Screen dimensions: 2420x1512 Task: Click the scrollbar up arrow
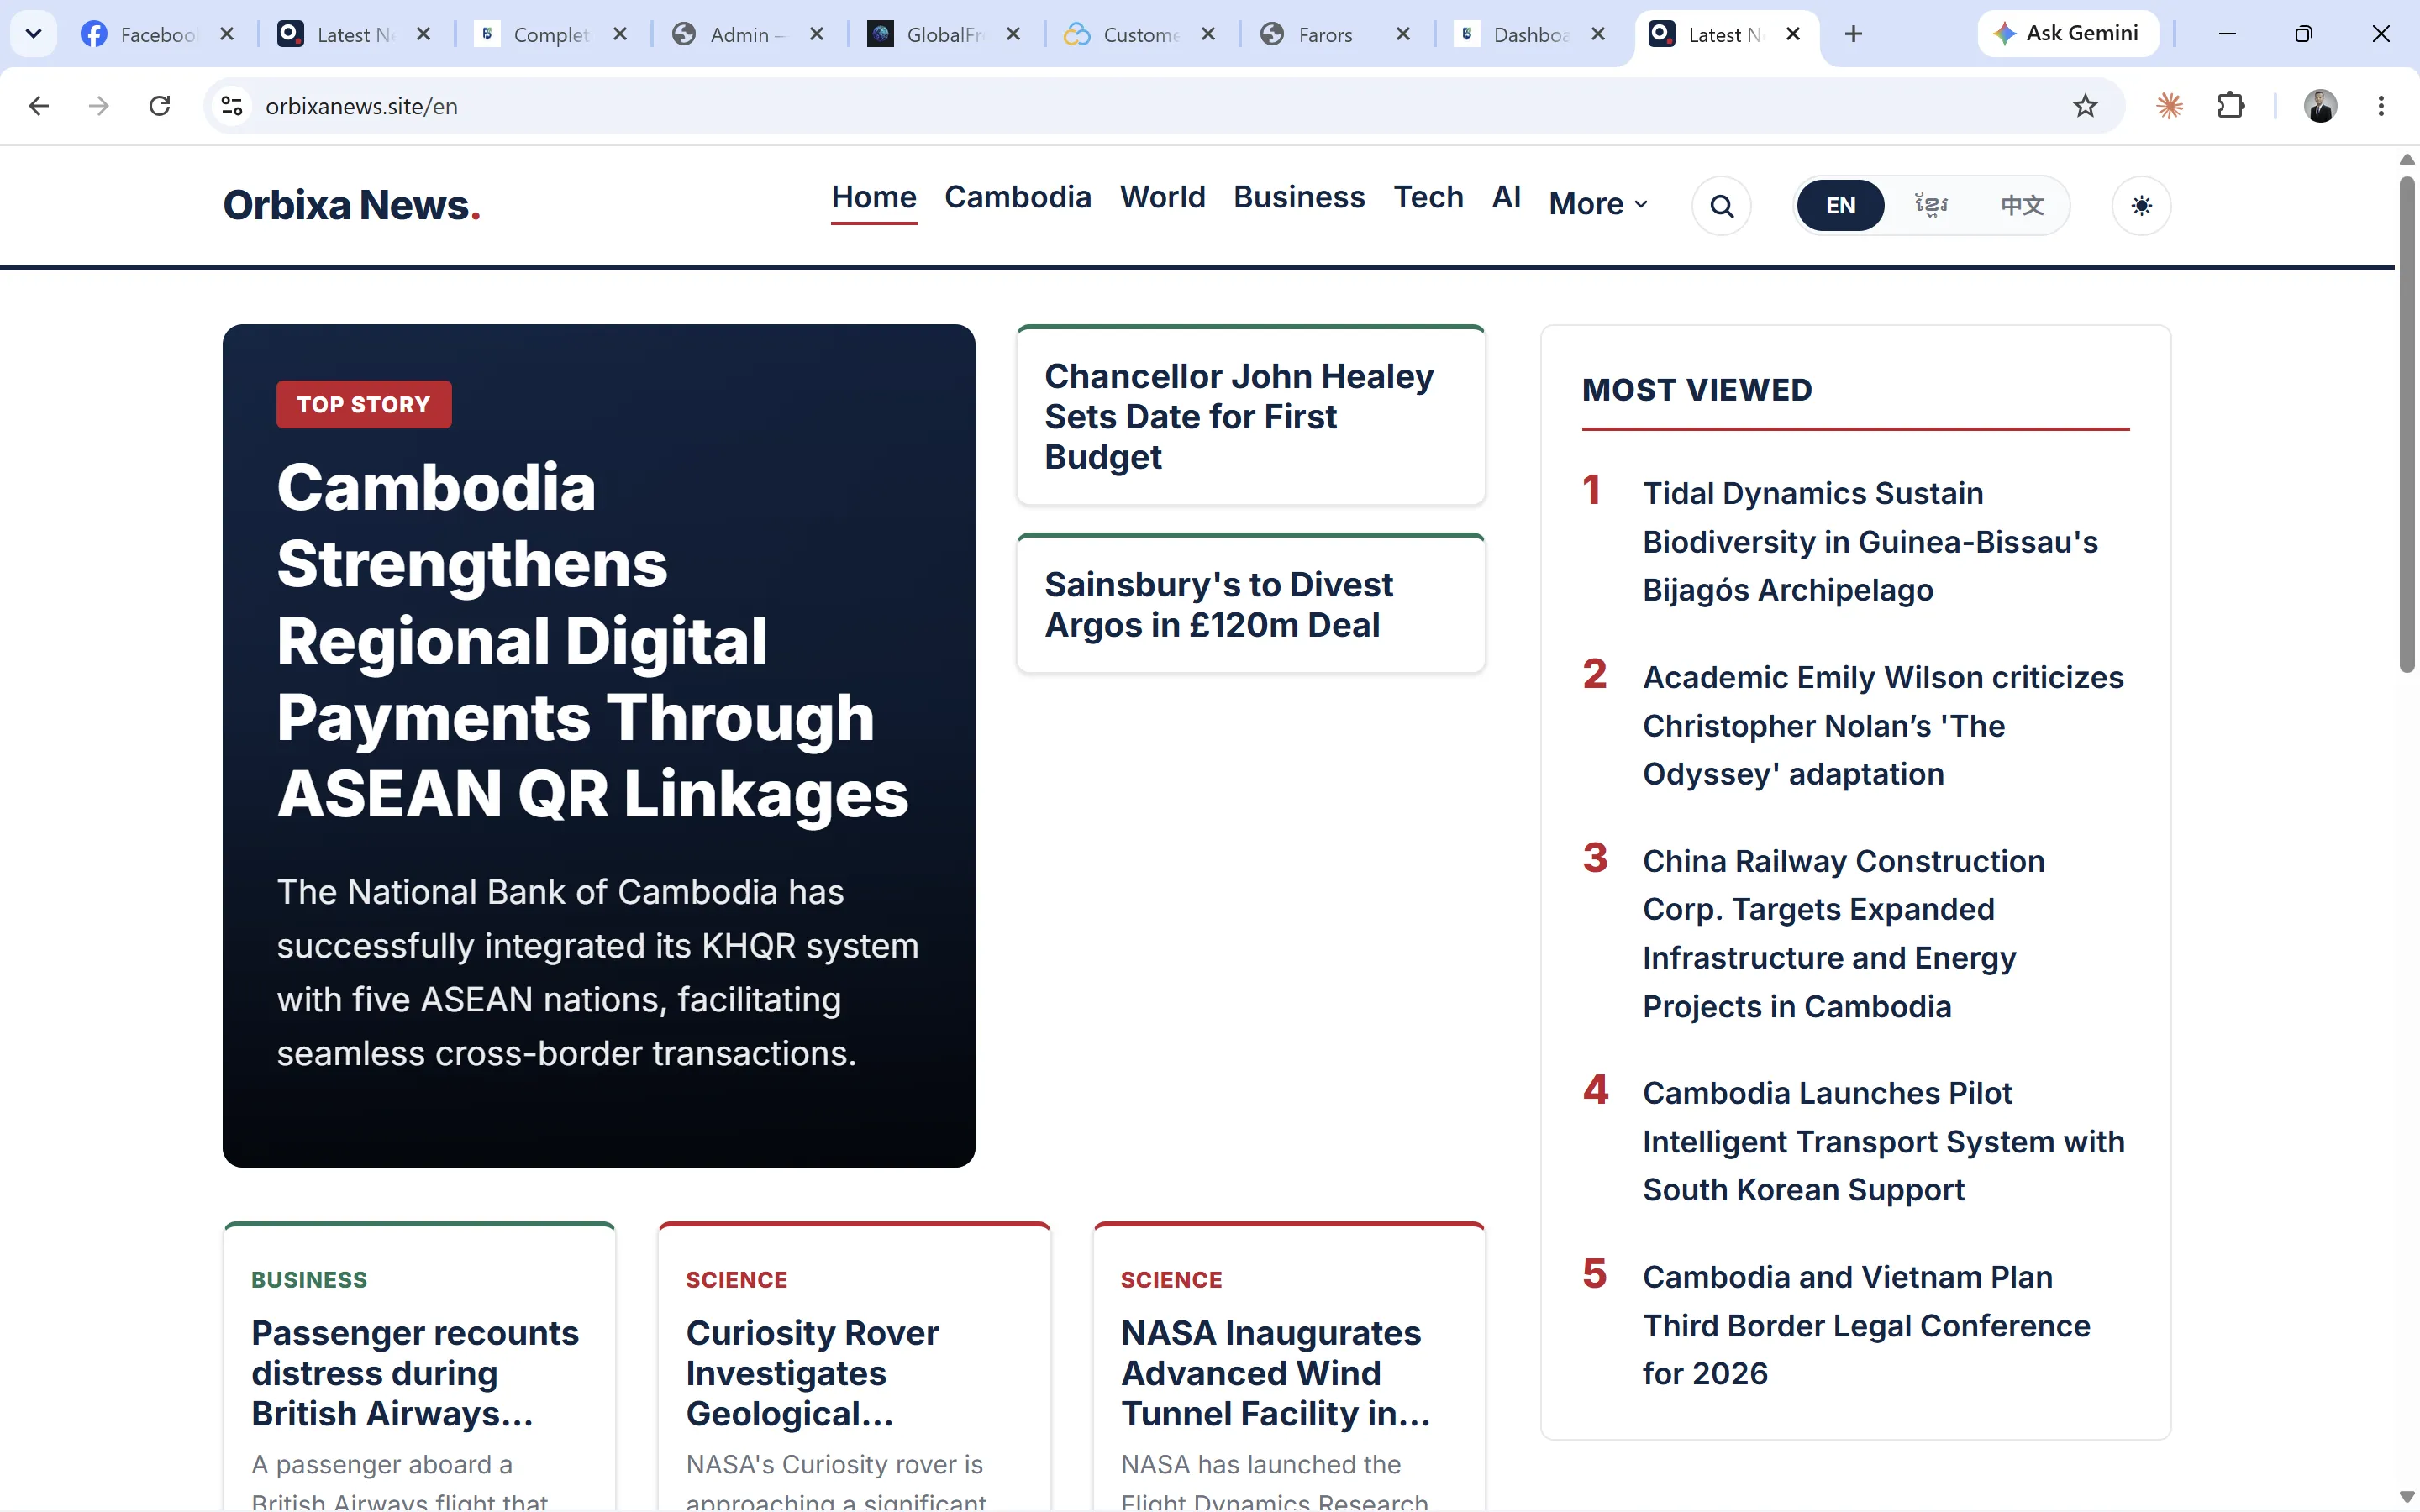point(2407,160)
